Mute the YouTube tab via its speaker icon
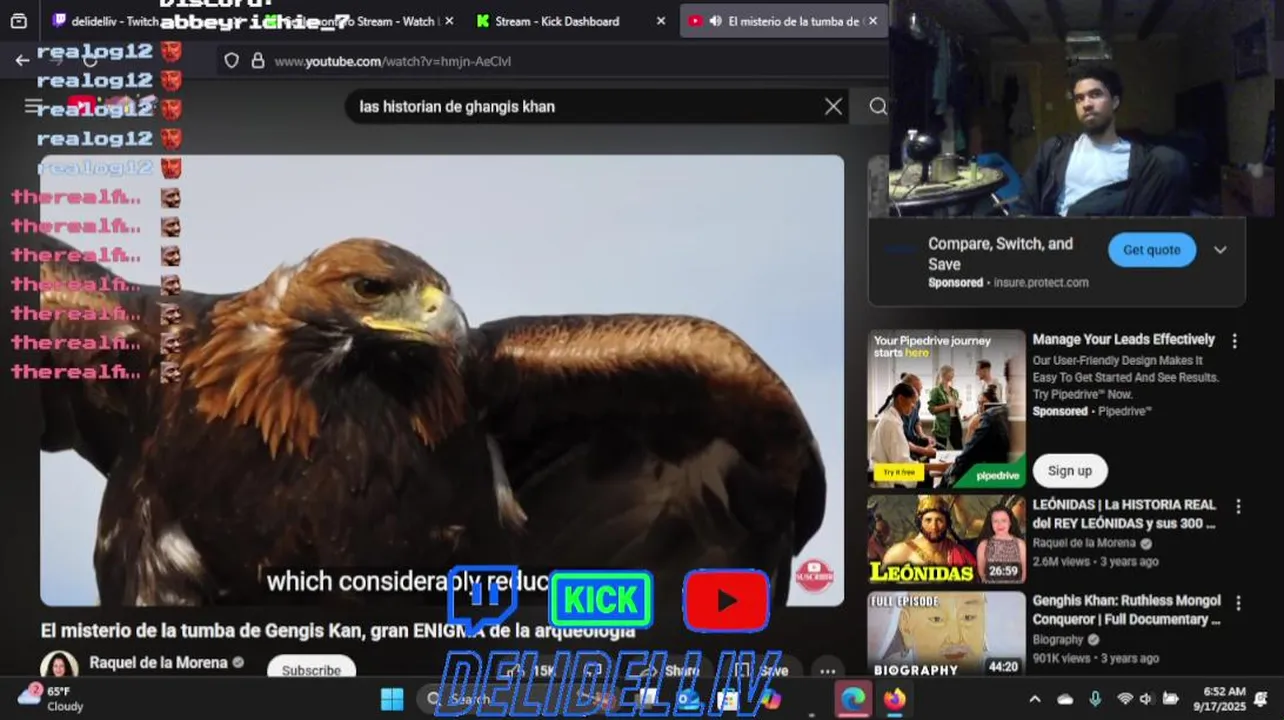The width and height of the screenshot is (1284, 720). click(715, 21)
